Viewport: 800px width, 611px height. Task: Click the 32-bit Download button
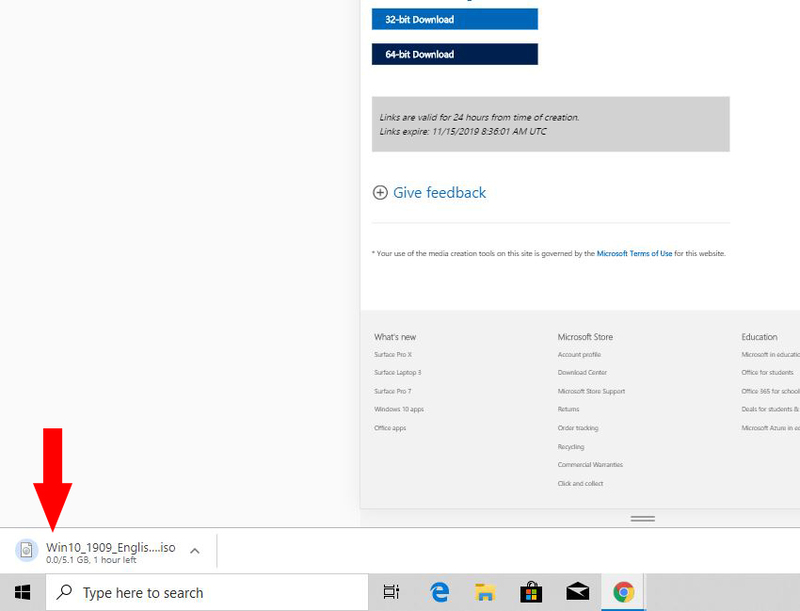[455, 19]
